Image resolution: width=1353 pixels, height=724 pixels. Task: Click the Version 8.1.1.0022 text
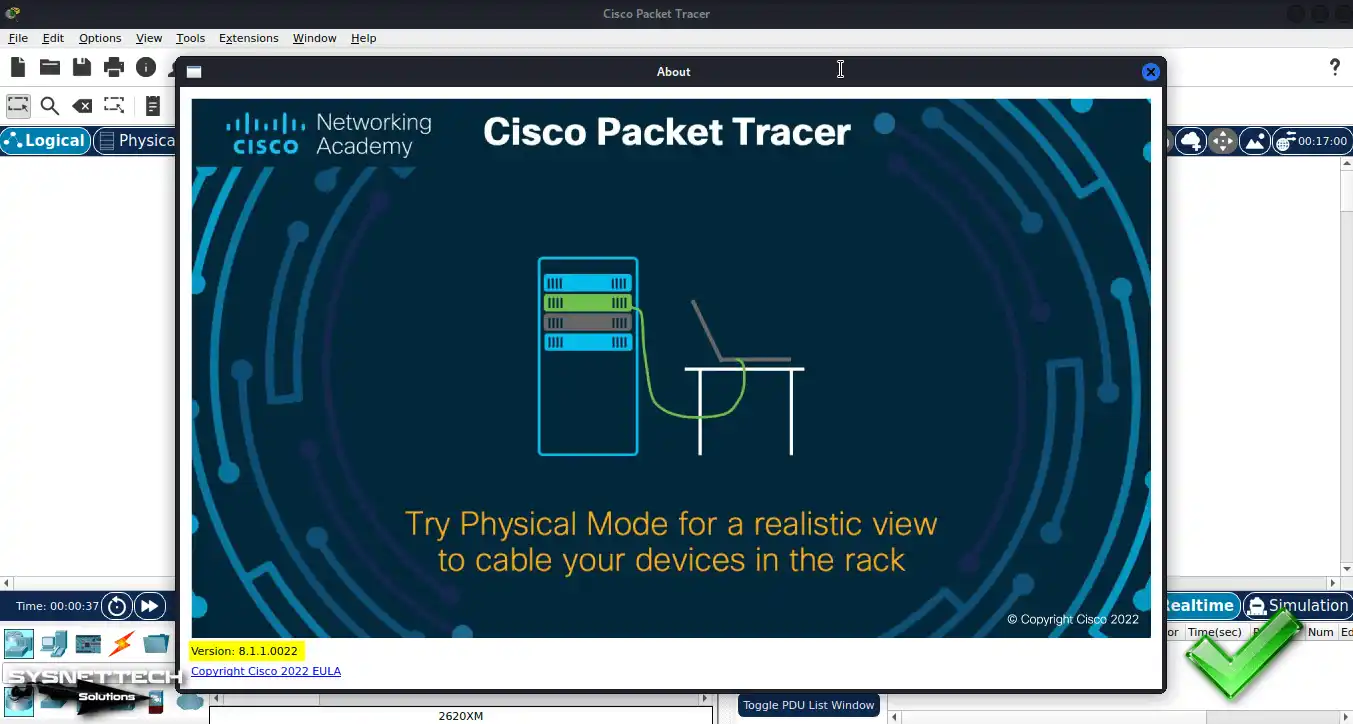coord(244,651)
